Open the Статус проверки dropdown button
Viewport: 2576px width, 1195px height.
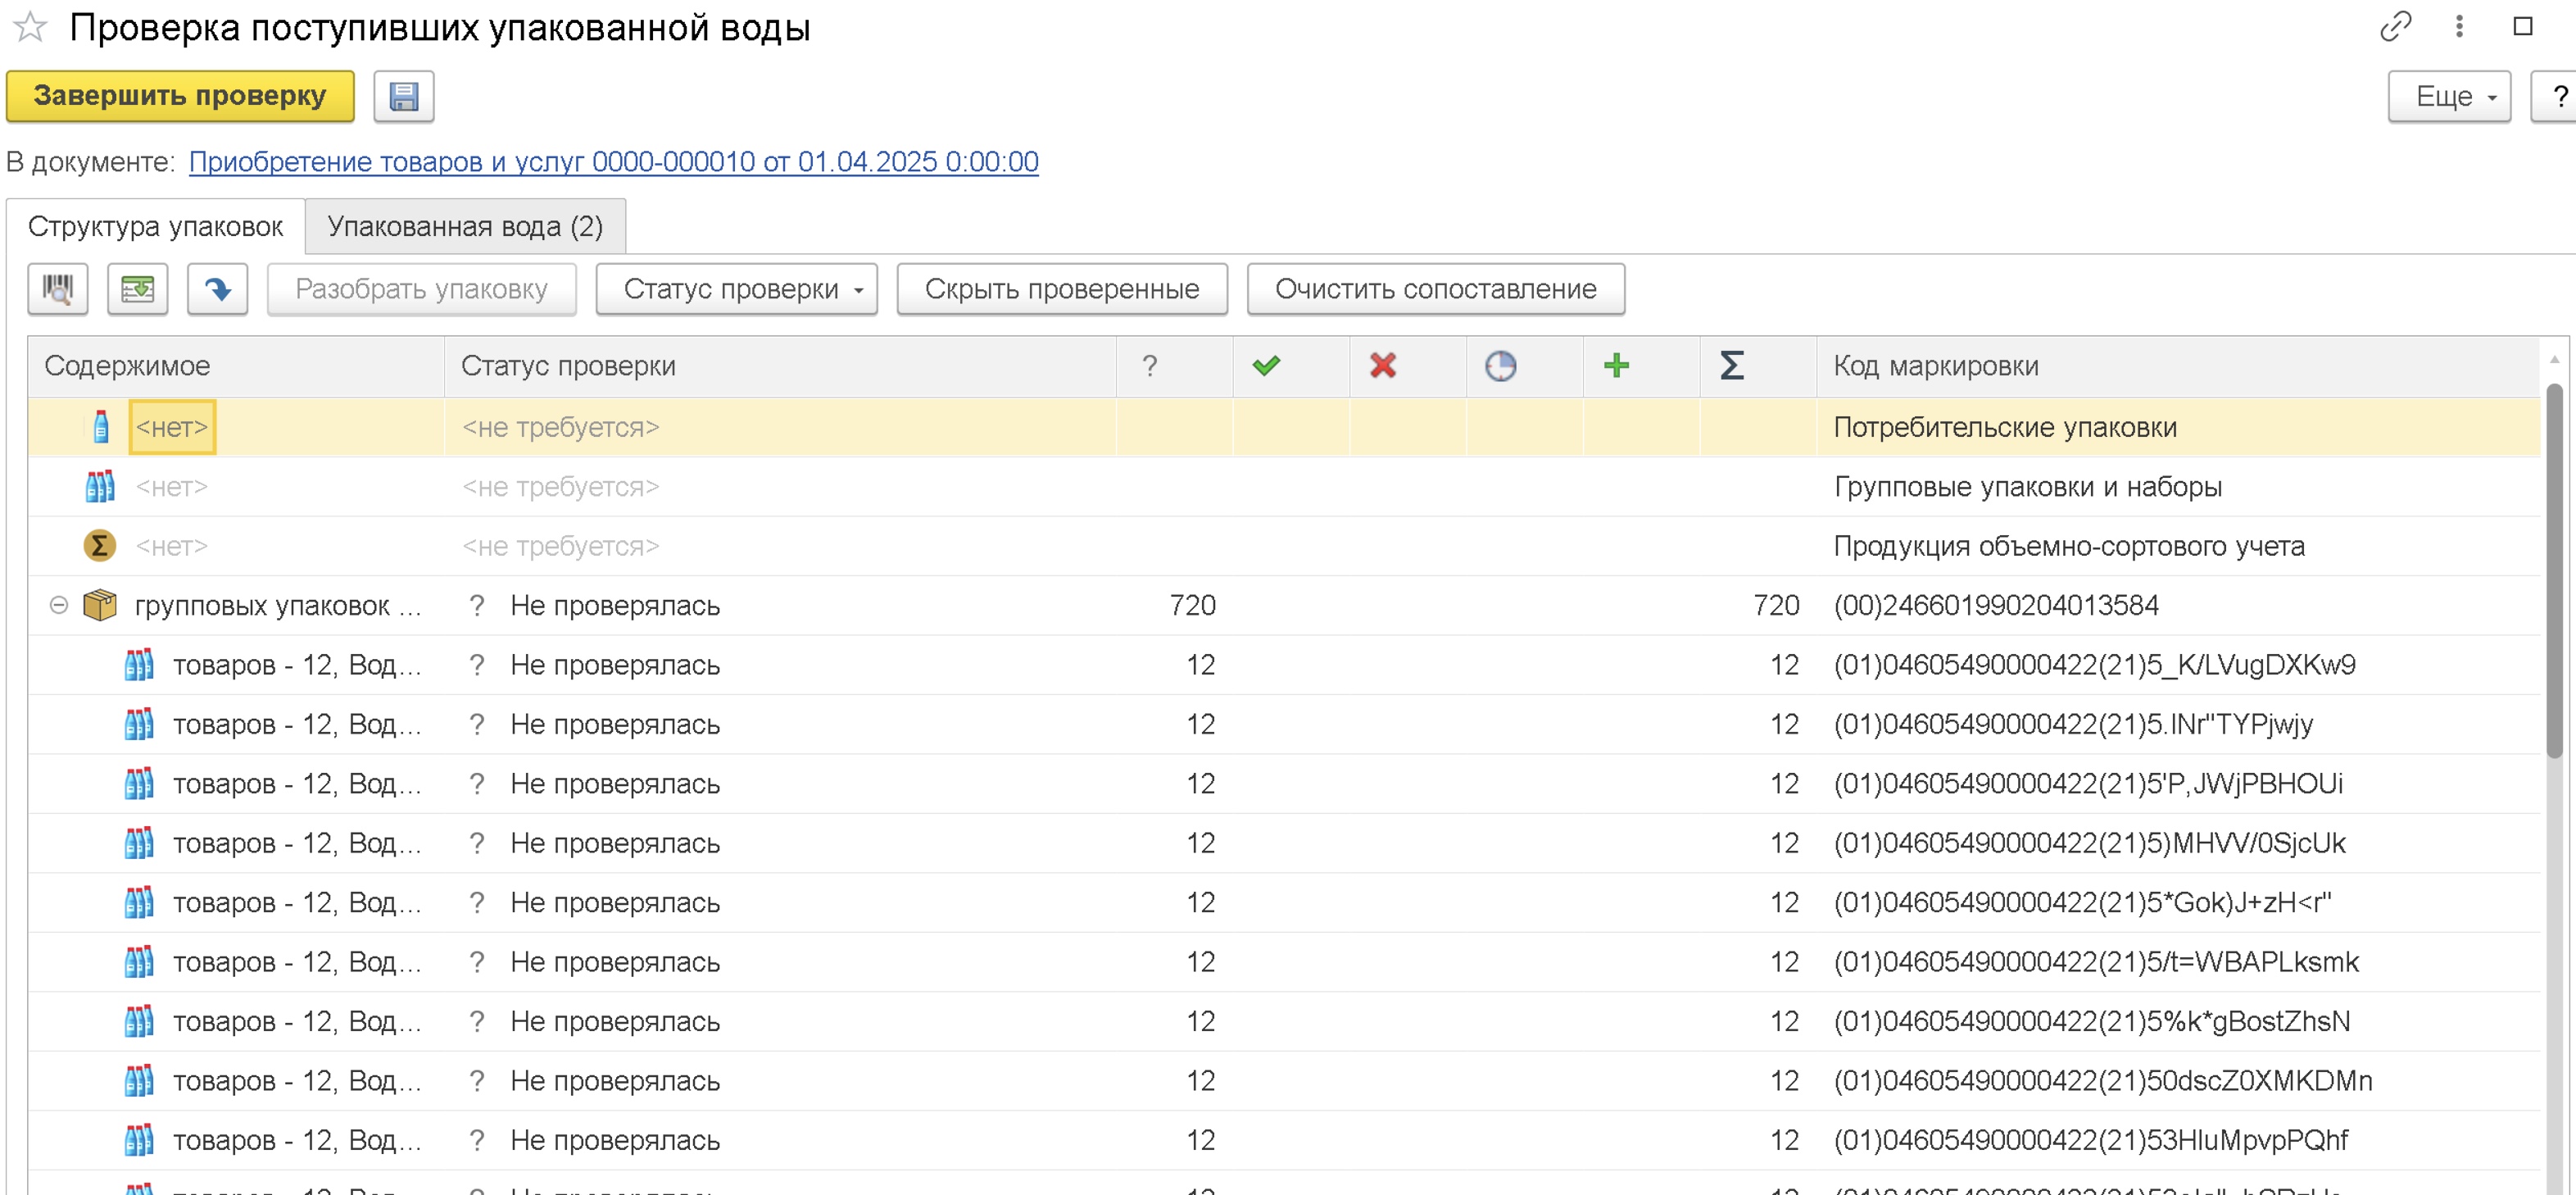(737, 289)
